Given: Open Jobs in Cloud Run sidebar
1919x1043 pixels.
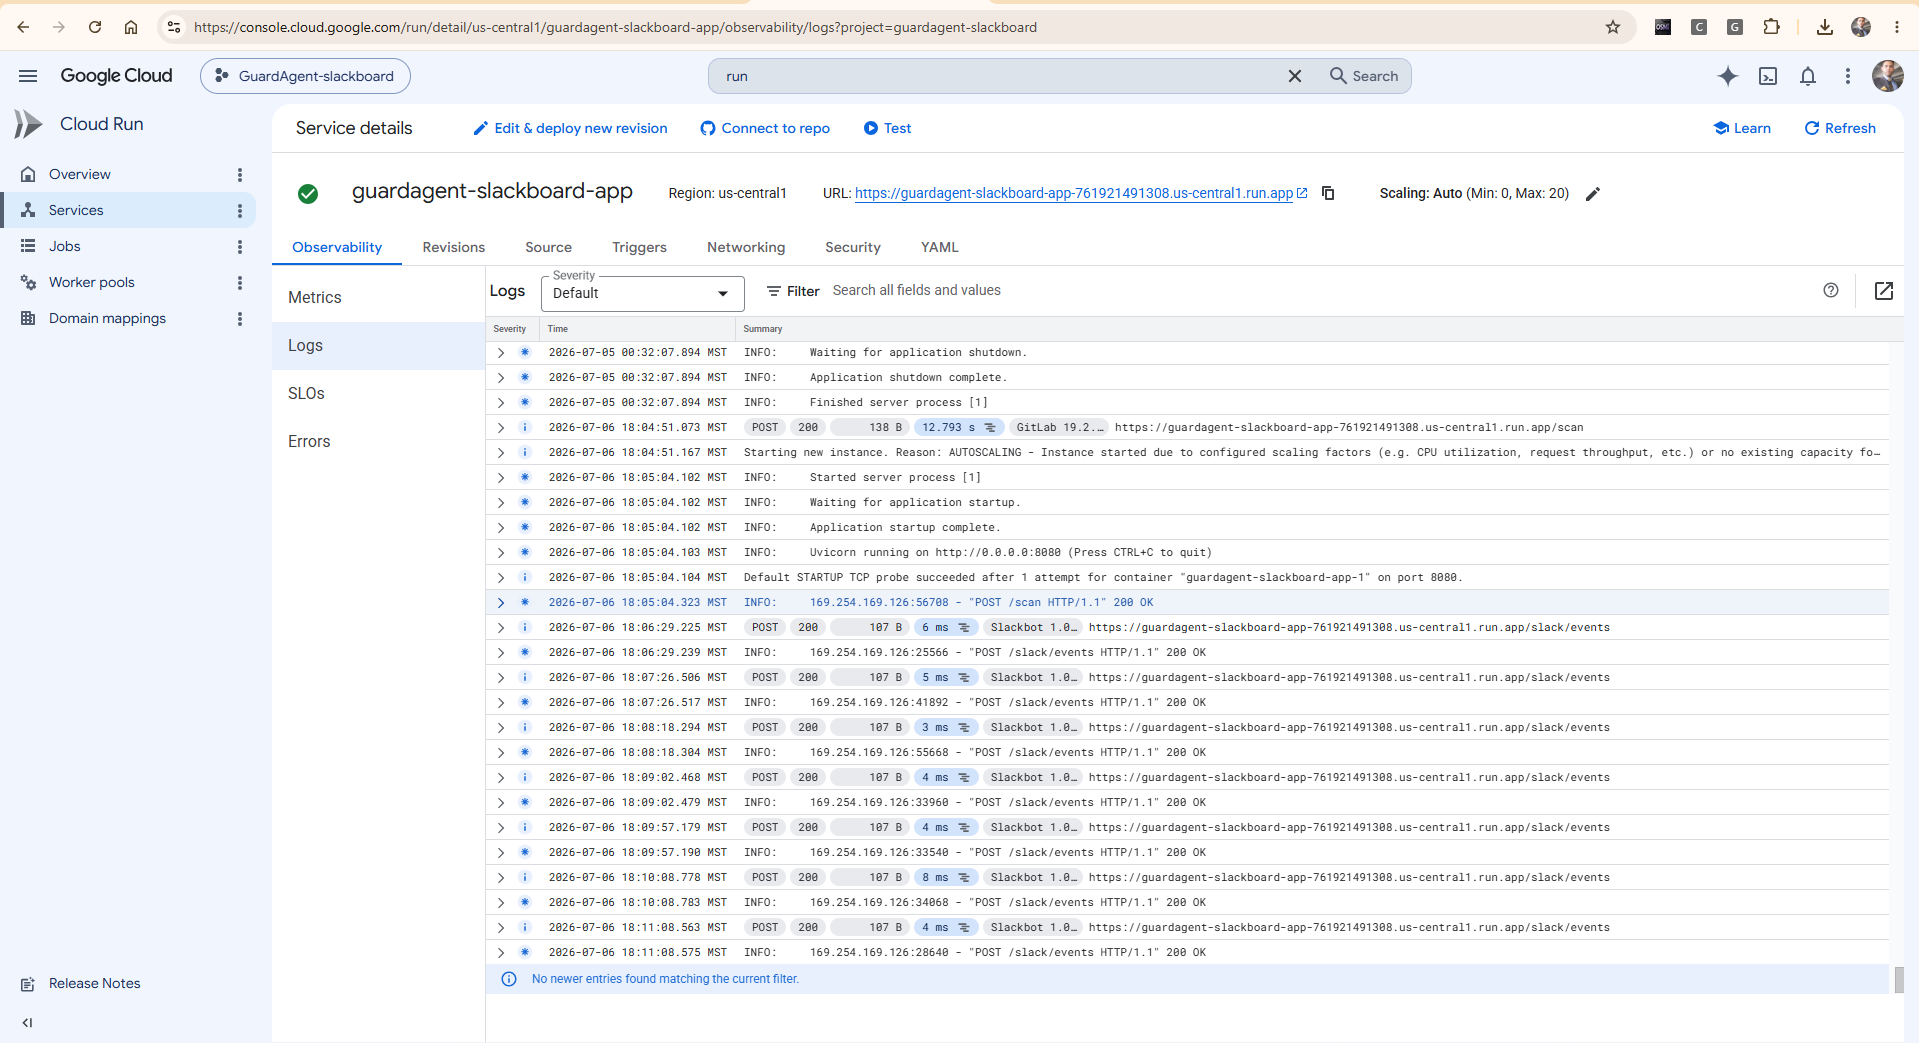Looking at the screenshot, I should (x=65, y=246).
